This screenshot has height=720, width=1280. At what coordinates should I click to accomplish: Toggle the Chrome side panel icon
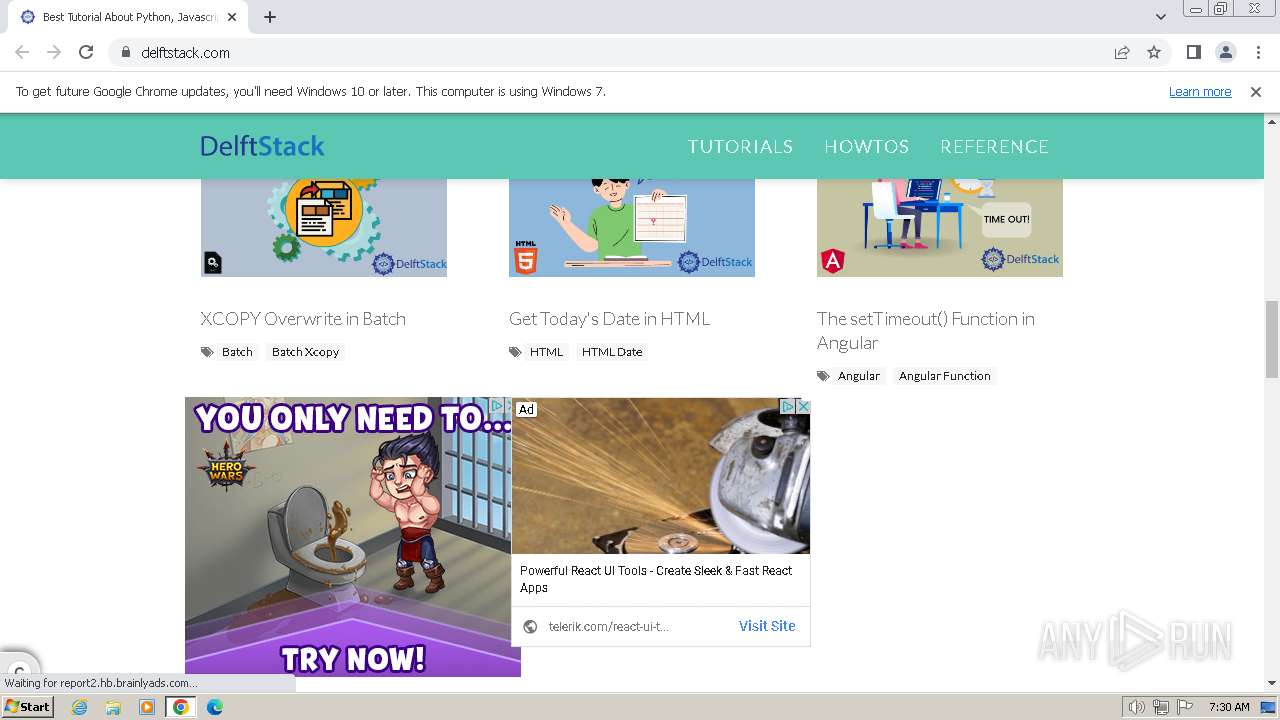click(x=1193, y=52)
